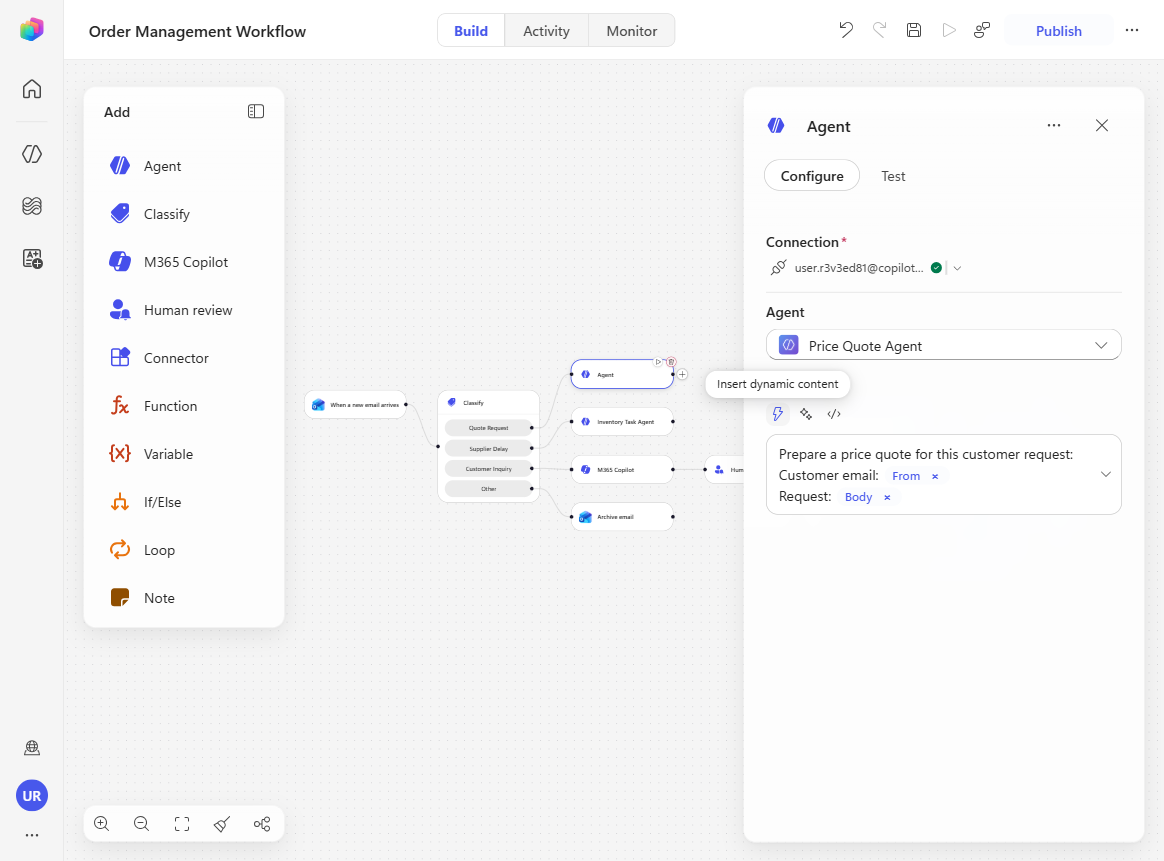Click Insert dynamic content lightning icon
The image size is (1164, 861).
(x=777, y=413)
